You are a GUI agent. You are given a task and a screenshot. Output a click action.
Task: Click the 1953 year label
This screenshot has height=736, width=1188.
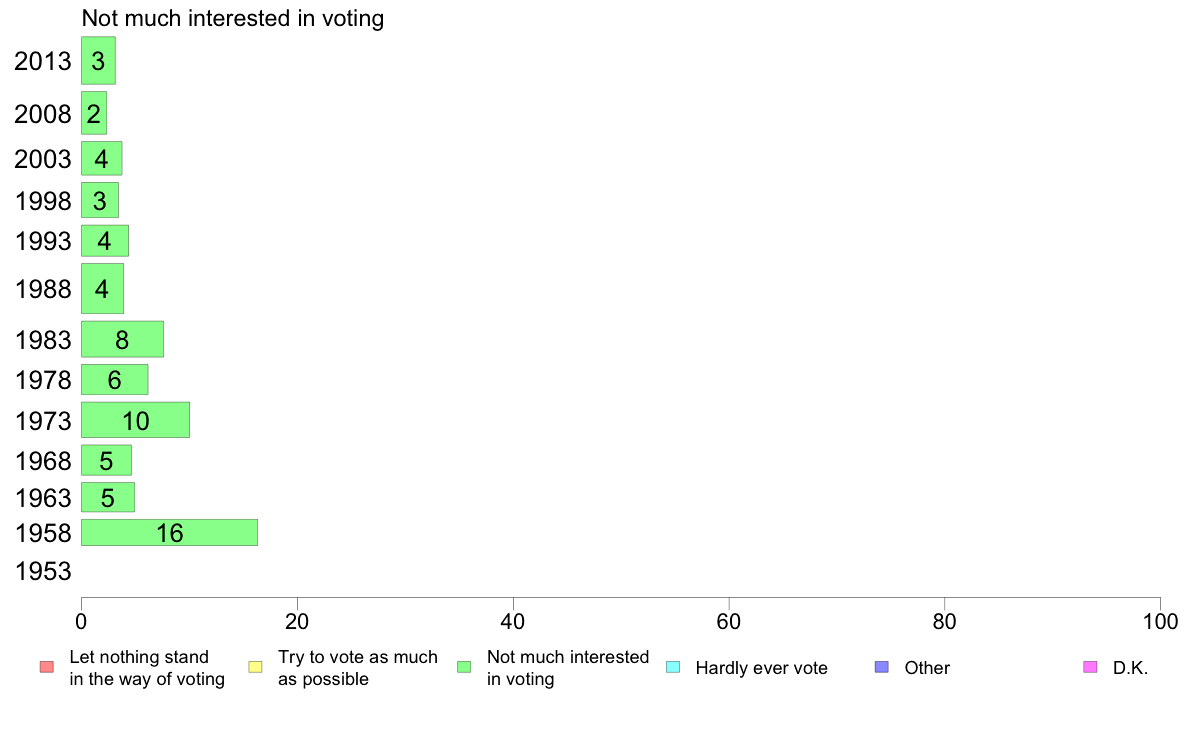click(x=43, y=571)
